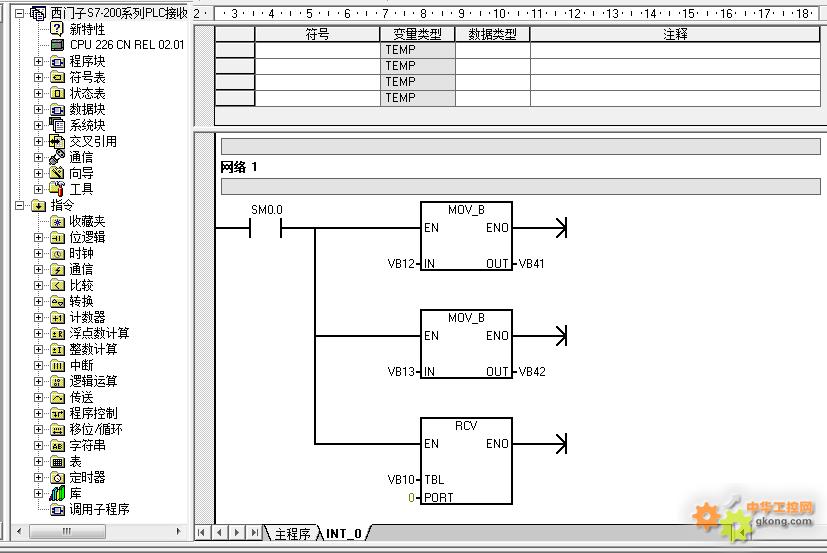Expand the 程序控制 node
Image resolution: width=827 pixels, height=553 pixels.
click(x=39, y=413)
